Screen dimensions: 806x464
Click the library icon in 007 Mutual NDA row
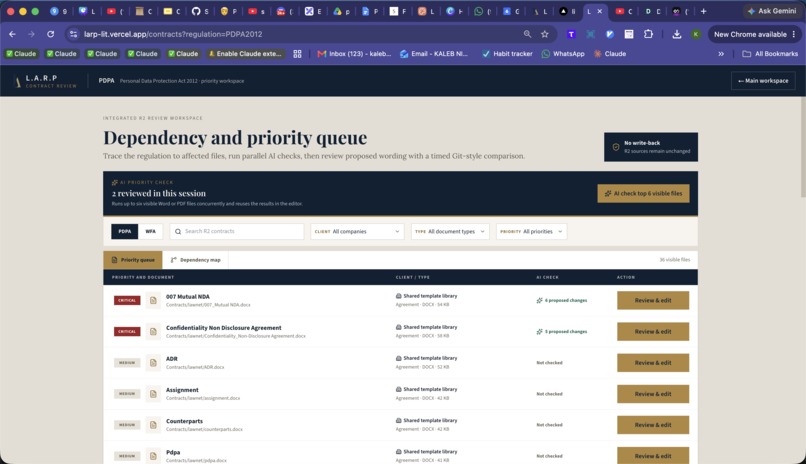coord(398,296)
